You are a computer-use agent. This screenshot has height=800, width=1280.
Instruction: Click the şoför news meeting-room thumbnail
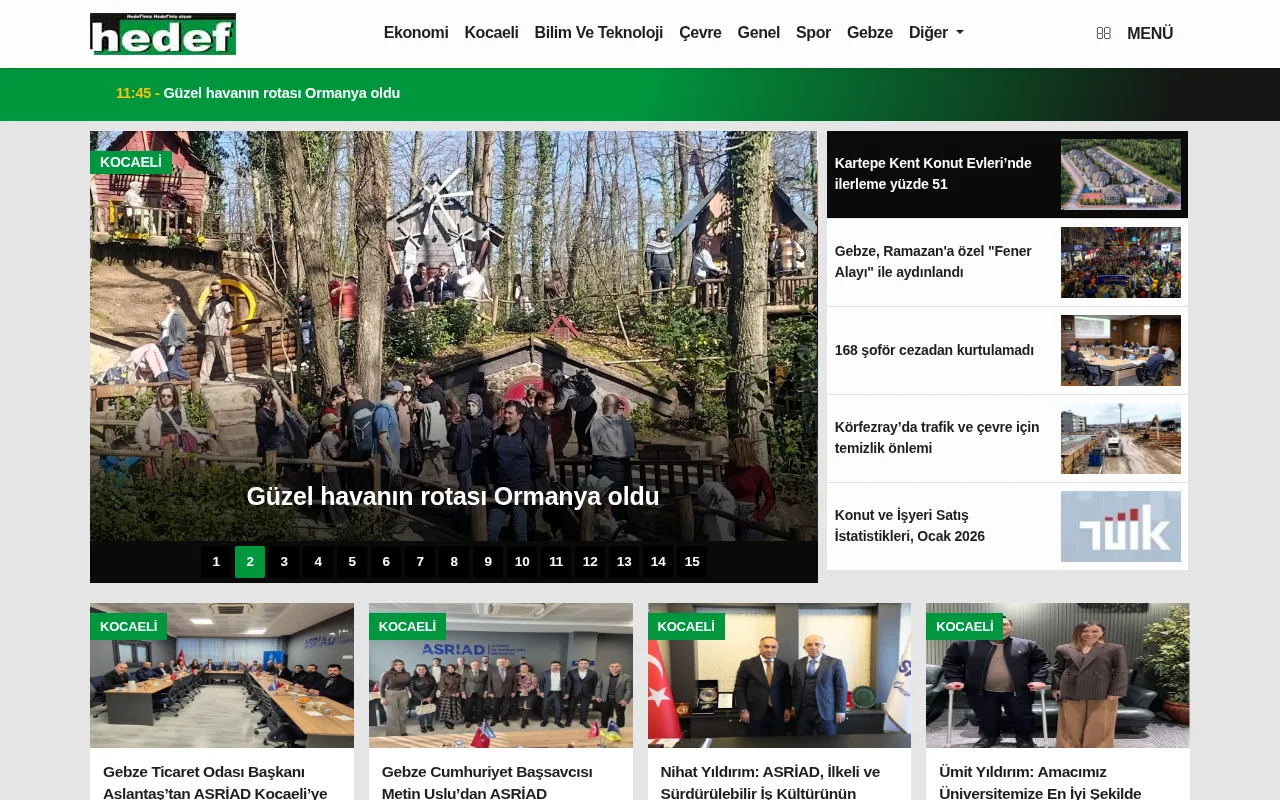(x=1120, y=350)
